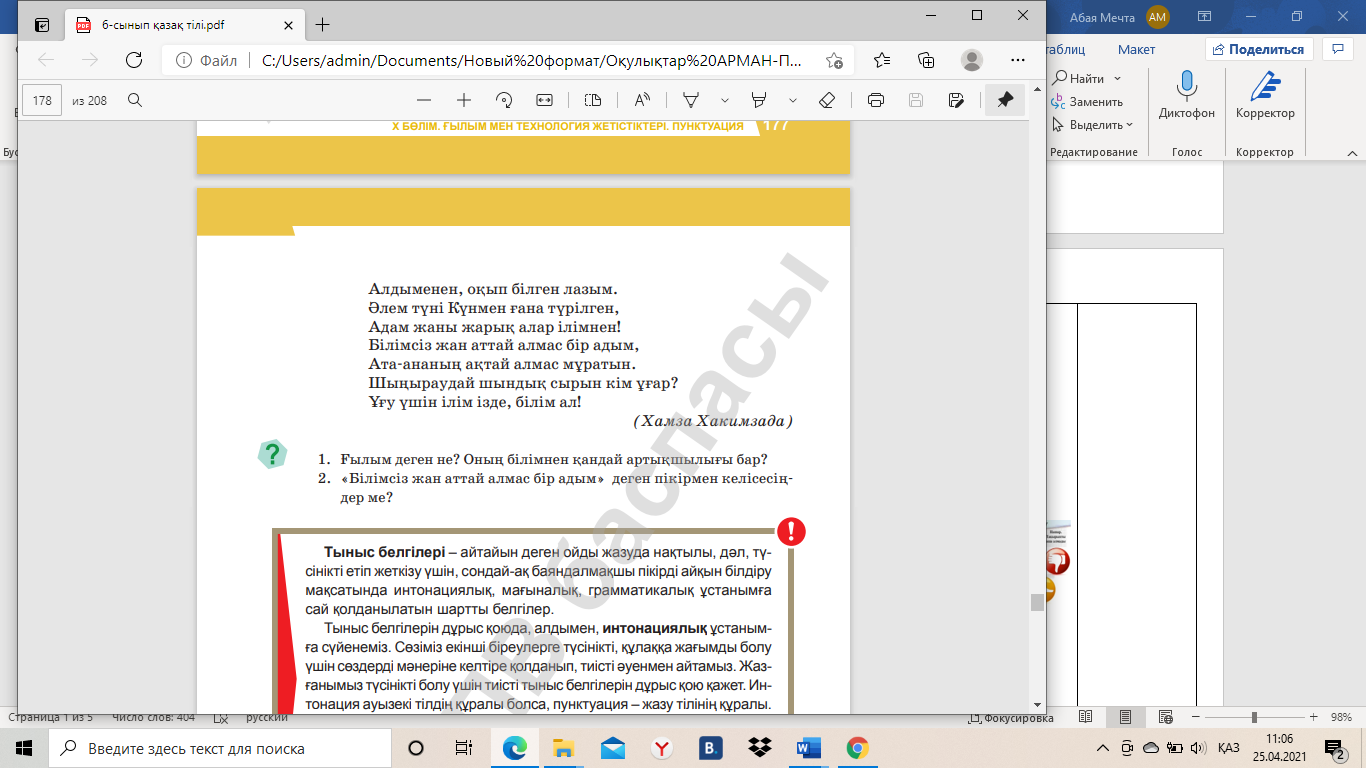Open File Explorer from the taskbar

point(564,748)
